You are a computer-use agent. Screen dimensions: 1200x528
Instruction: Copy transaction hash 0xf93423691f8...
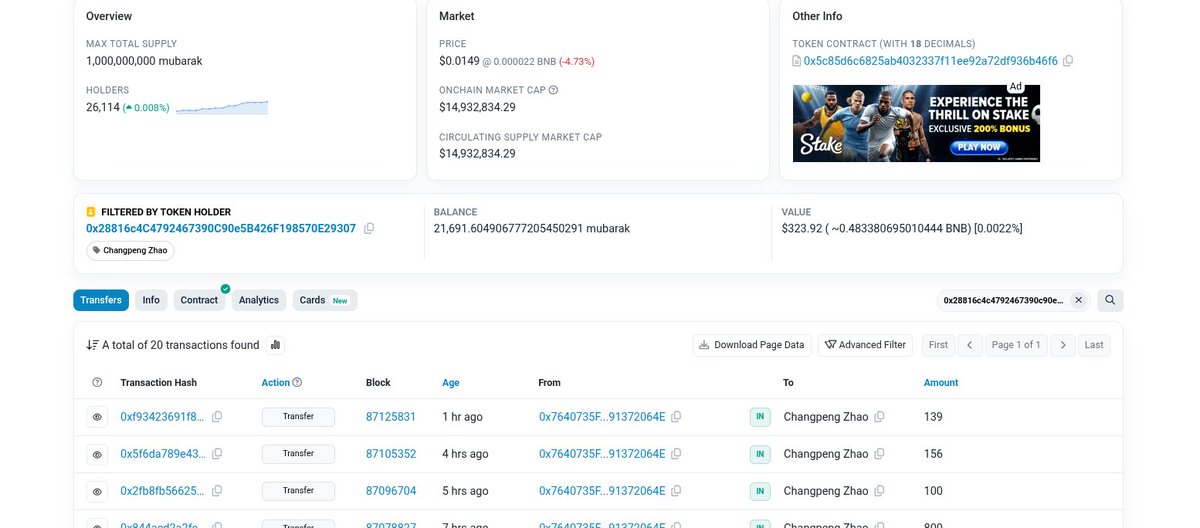click(x=217, y=417)
